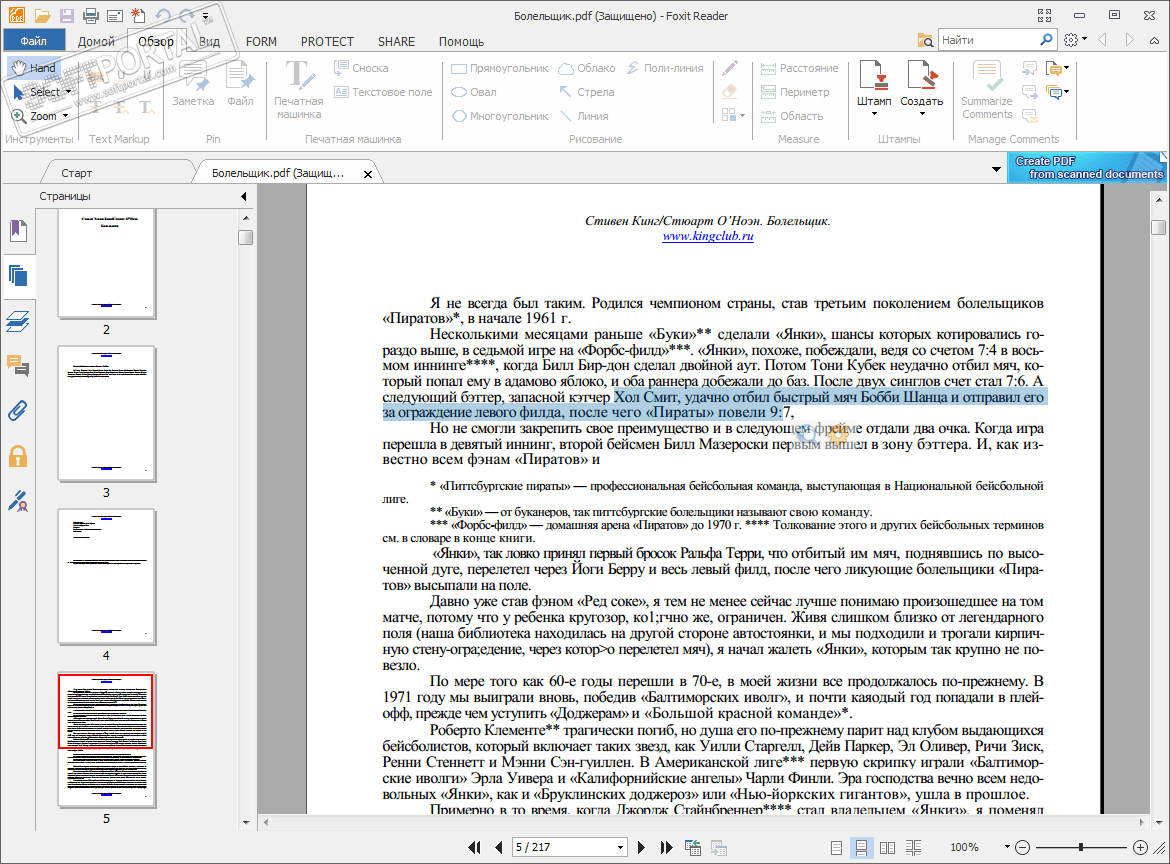The image size is (1170, 864).
Task: Select the Eraser drawing tool
Action: 730,91
